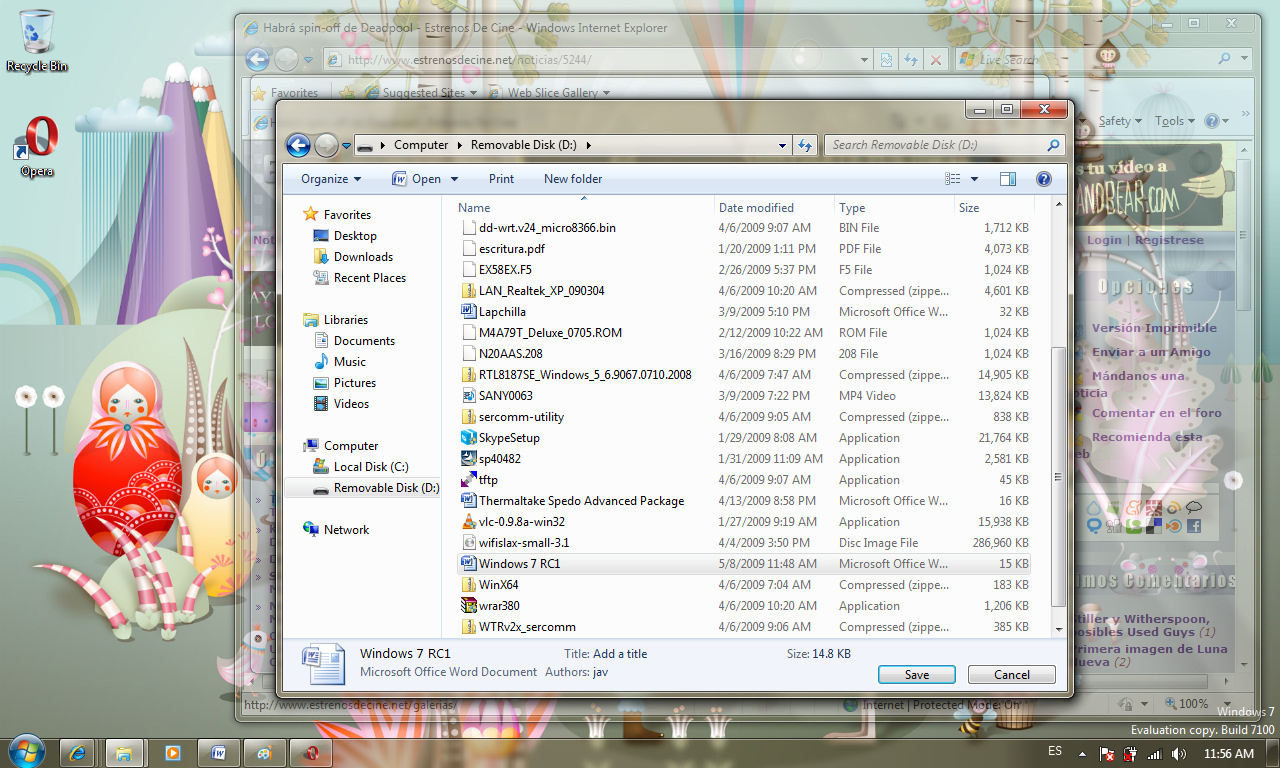The width and height of the screenshot is (1280, 768).
Task: Open the SkypeSetup application file
Action: [x=509, y=438]
